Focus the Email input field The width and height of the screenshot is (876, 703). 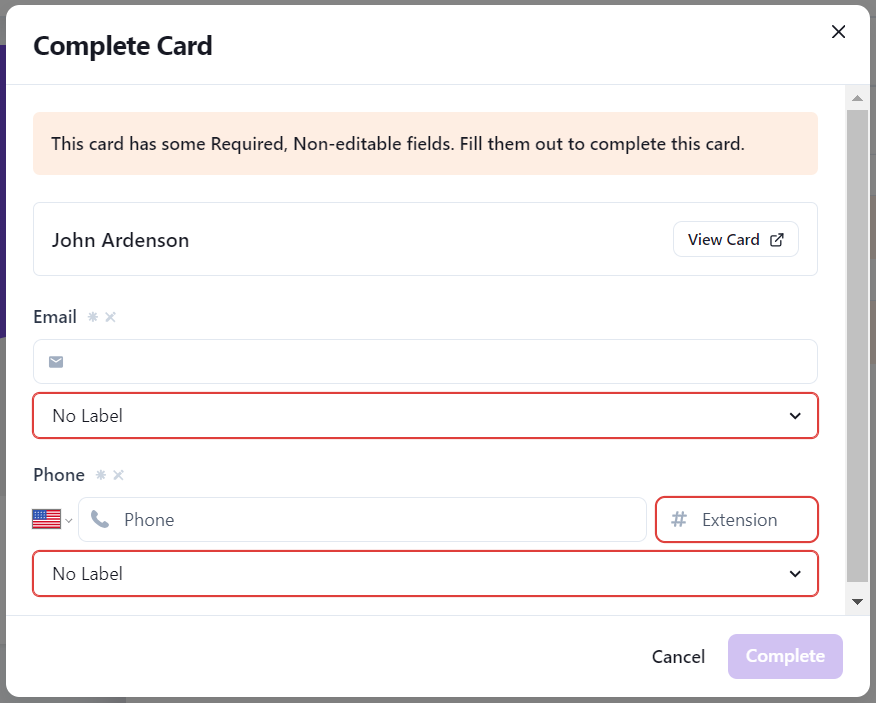click(x=426, y=362)
